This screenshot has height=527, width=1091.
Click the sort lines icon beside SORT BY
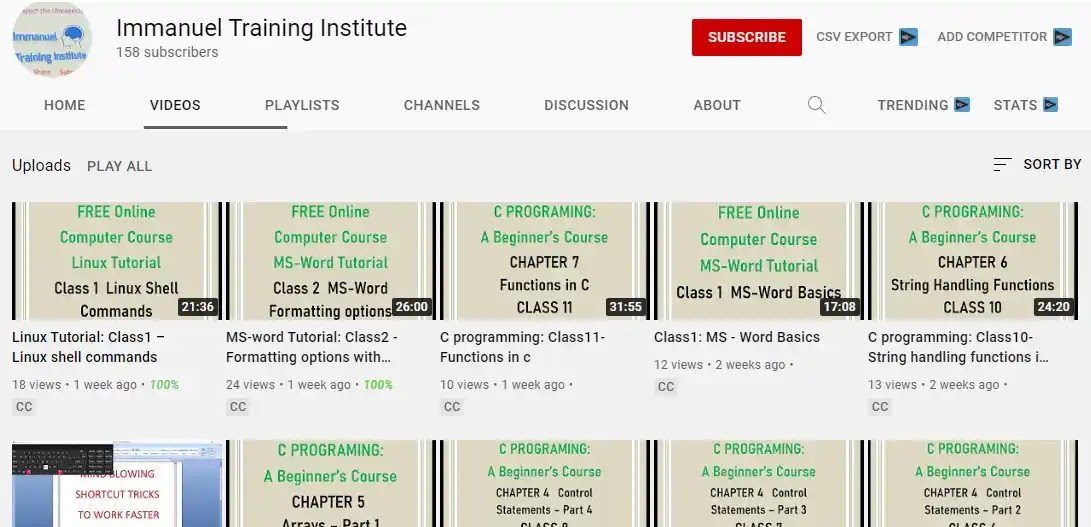click(1002, 165)
